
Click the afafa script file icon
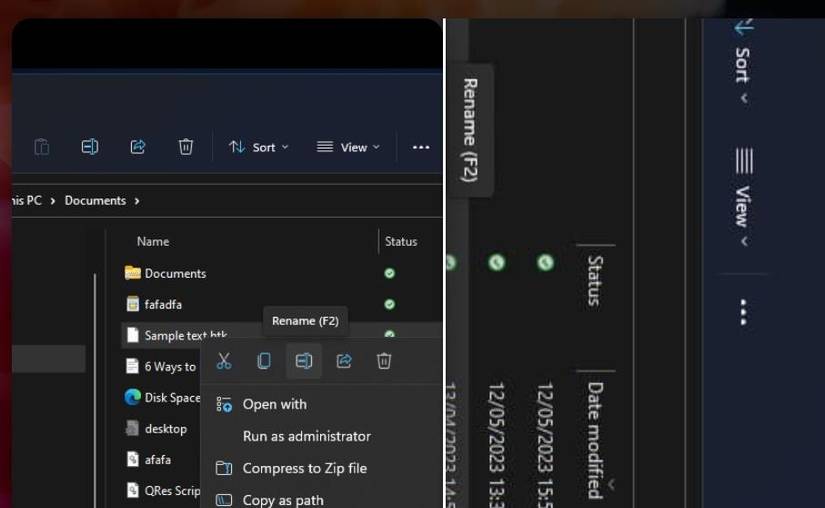pos(133,459)
